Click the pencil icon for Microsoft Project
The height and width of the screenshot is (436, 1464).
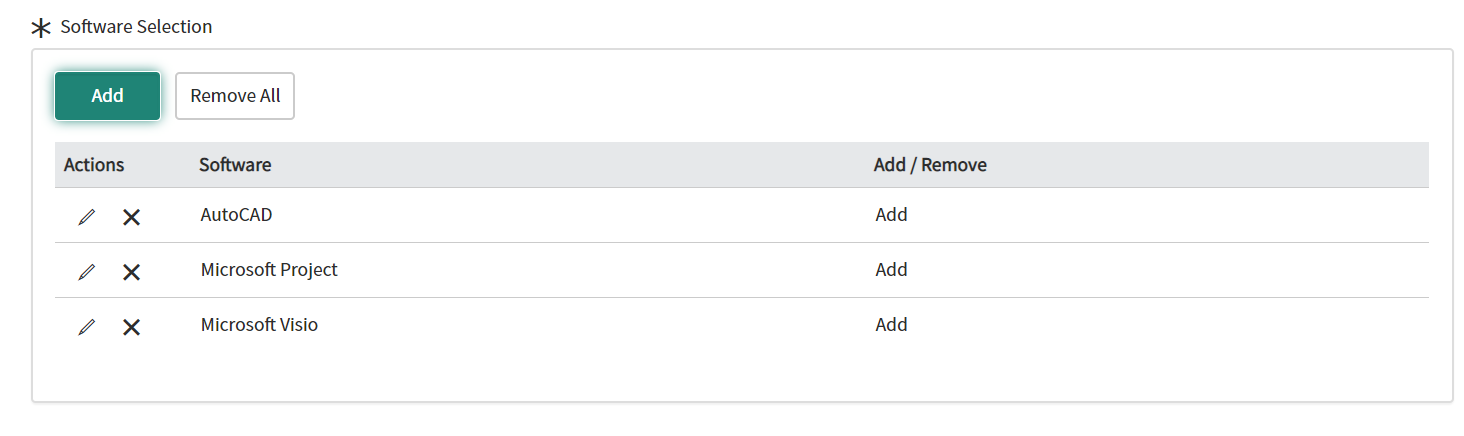[x=87, y=272]
